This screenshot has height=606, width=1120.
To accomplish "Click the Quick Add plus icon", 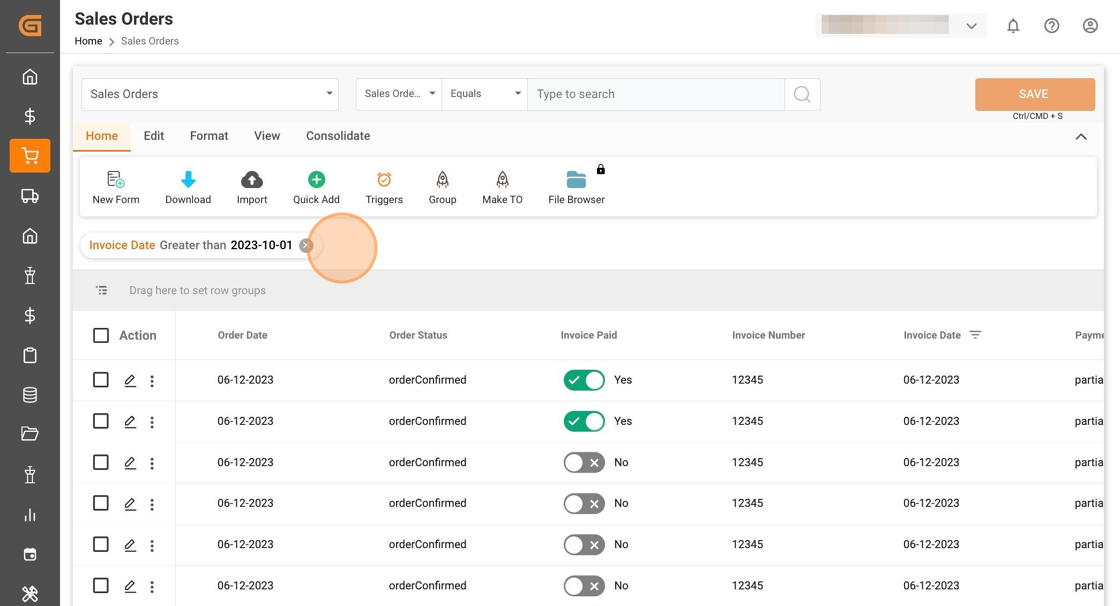I will point(316,180).
